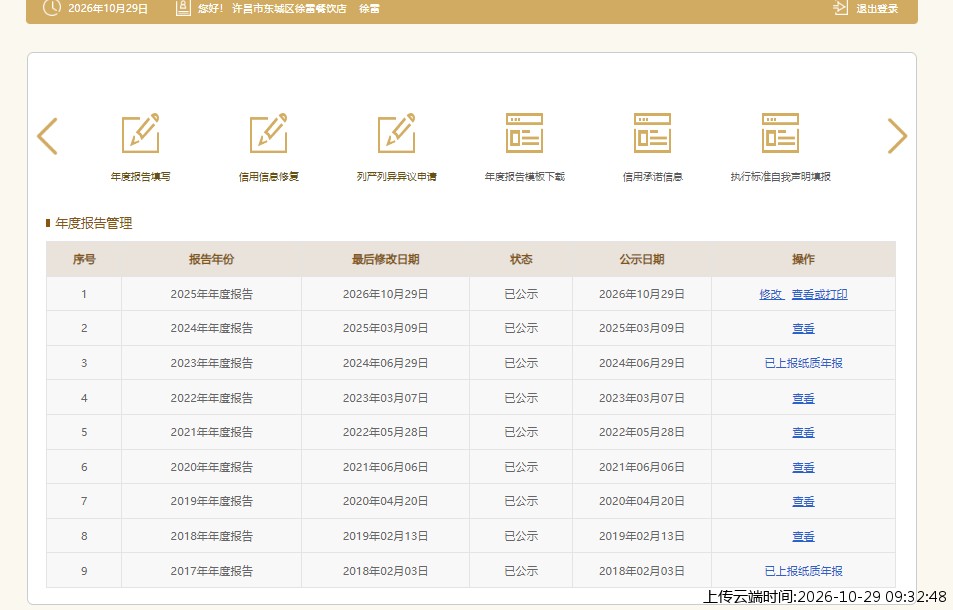Click the 公示日期 column header
The image size is (953, 610).
[642, 259]
